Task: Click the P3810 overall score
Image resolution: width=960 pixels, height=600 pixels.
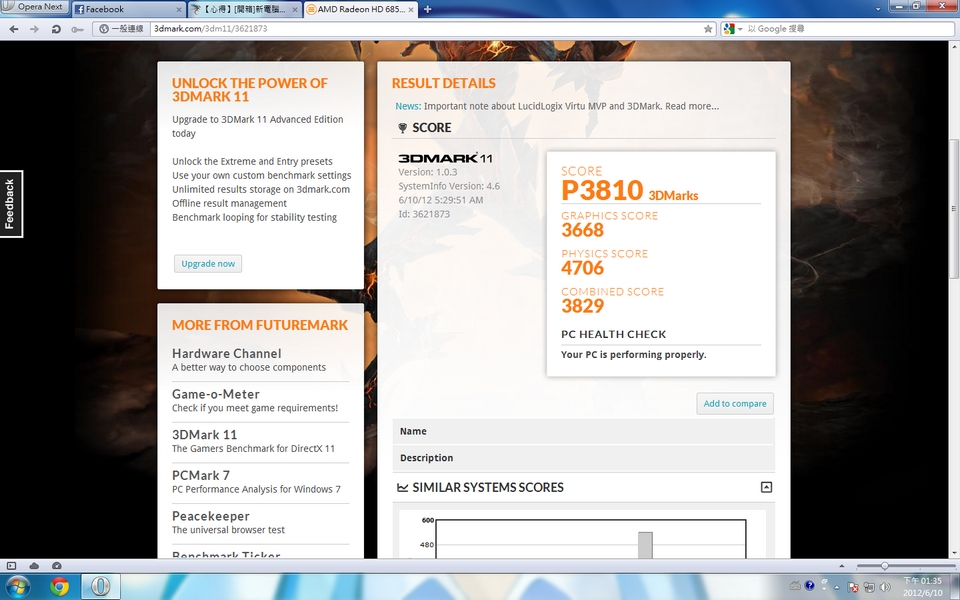Action: (602, 190)
